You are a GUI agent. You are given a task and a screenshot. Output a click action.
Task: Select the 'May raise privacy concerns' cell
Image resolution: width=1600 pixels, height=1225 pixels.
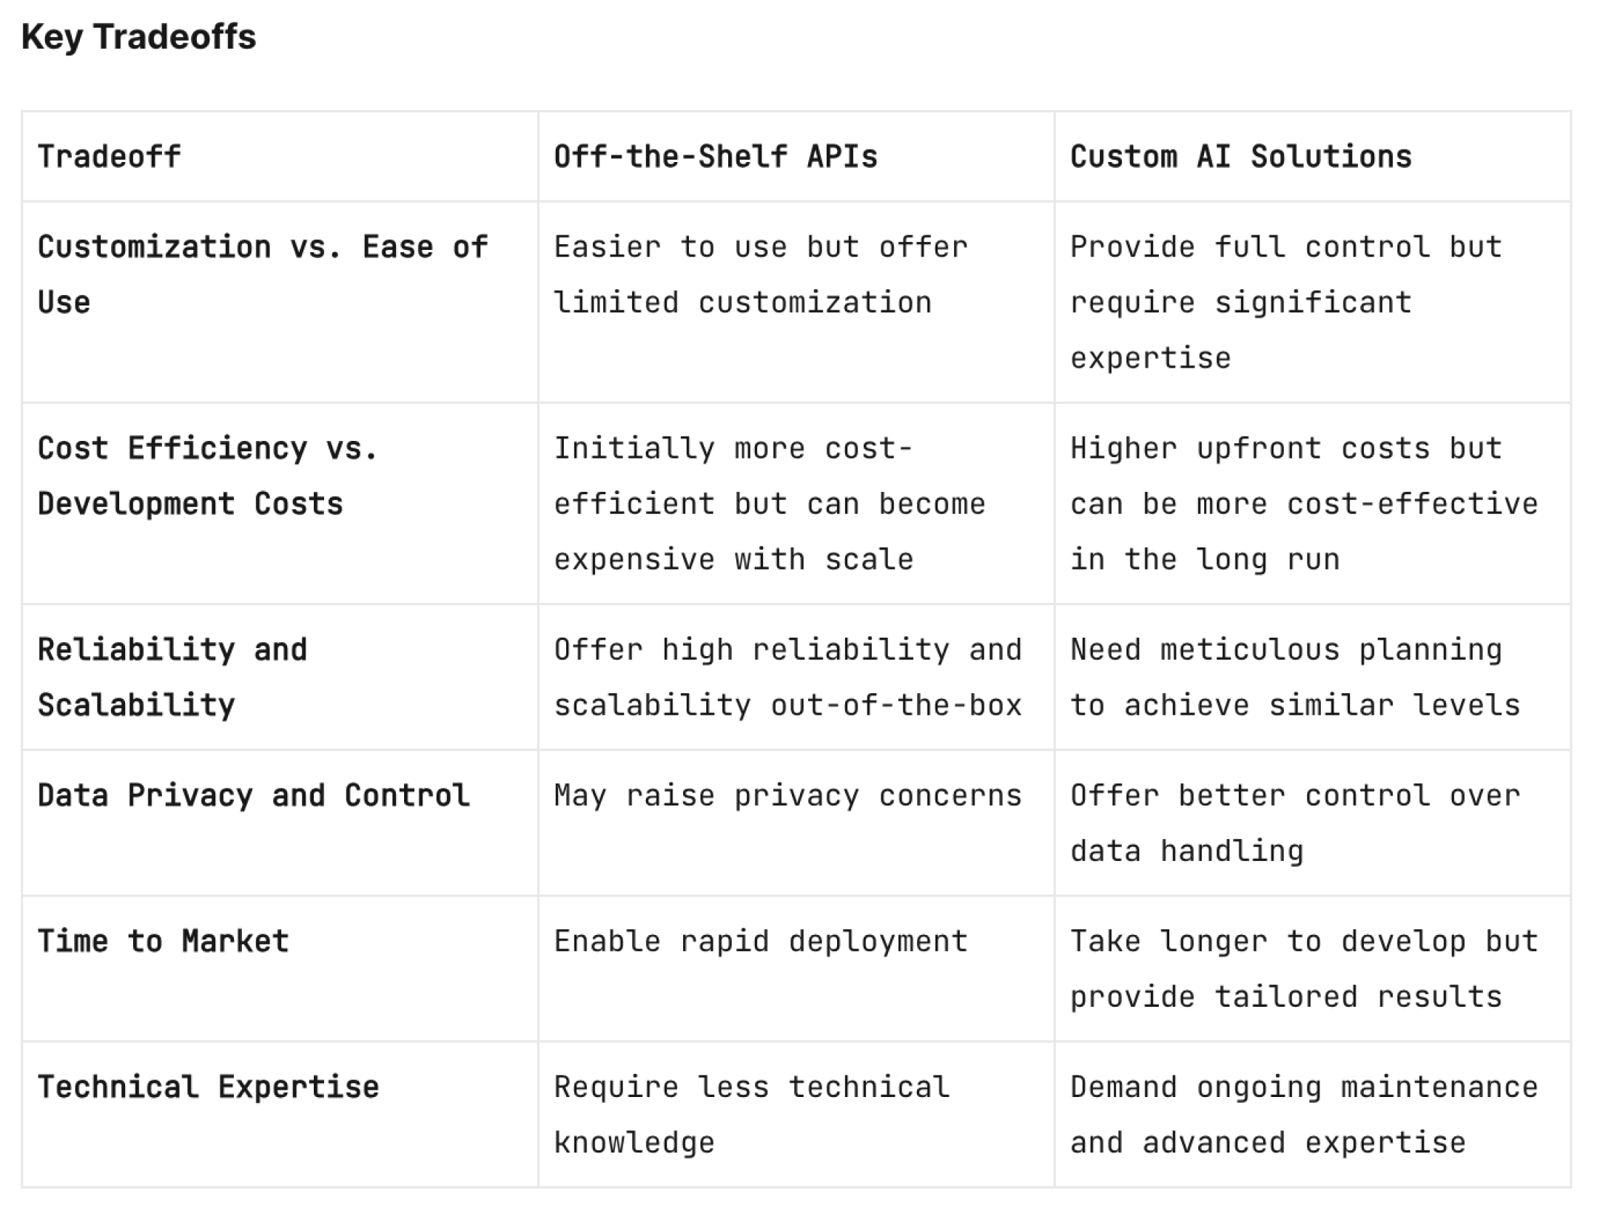[x=796, y=823]
